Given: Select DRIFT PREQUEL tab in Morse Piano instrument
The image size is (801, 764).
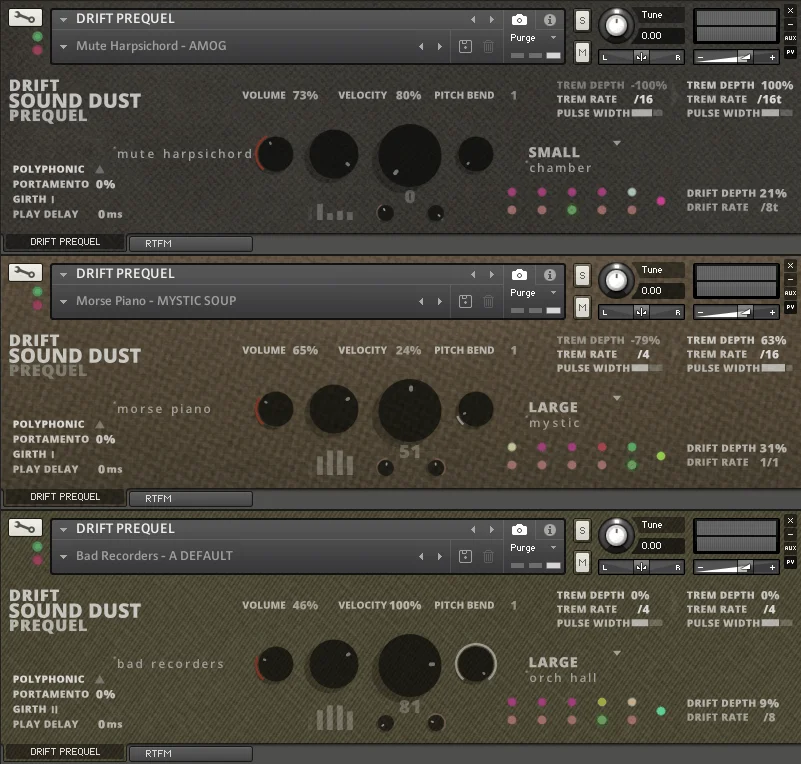Looking at the screenshot, I should pos(65,496).
